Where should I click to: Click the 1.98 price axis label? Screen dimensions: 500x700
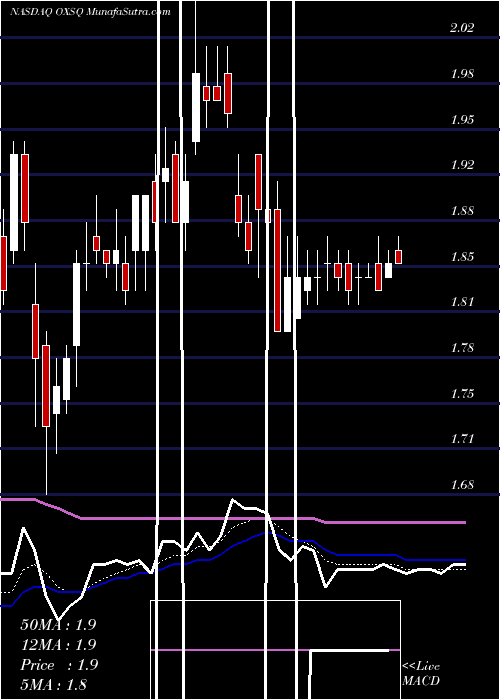tap(462, 74)
